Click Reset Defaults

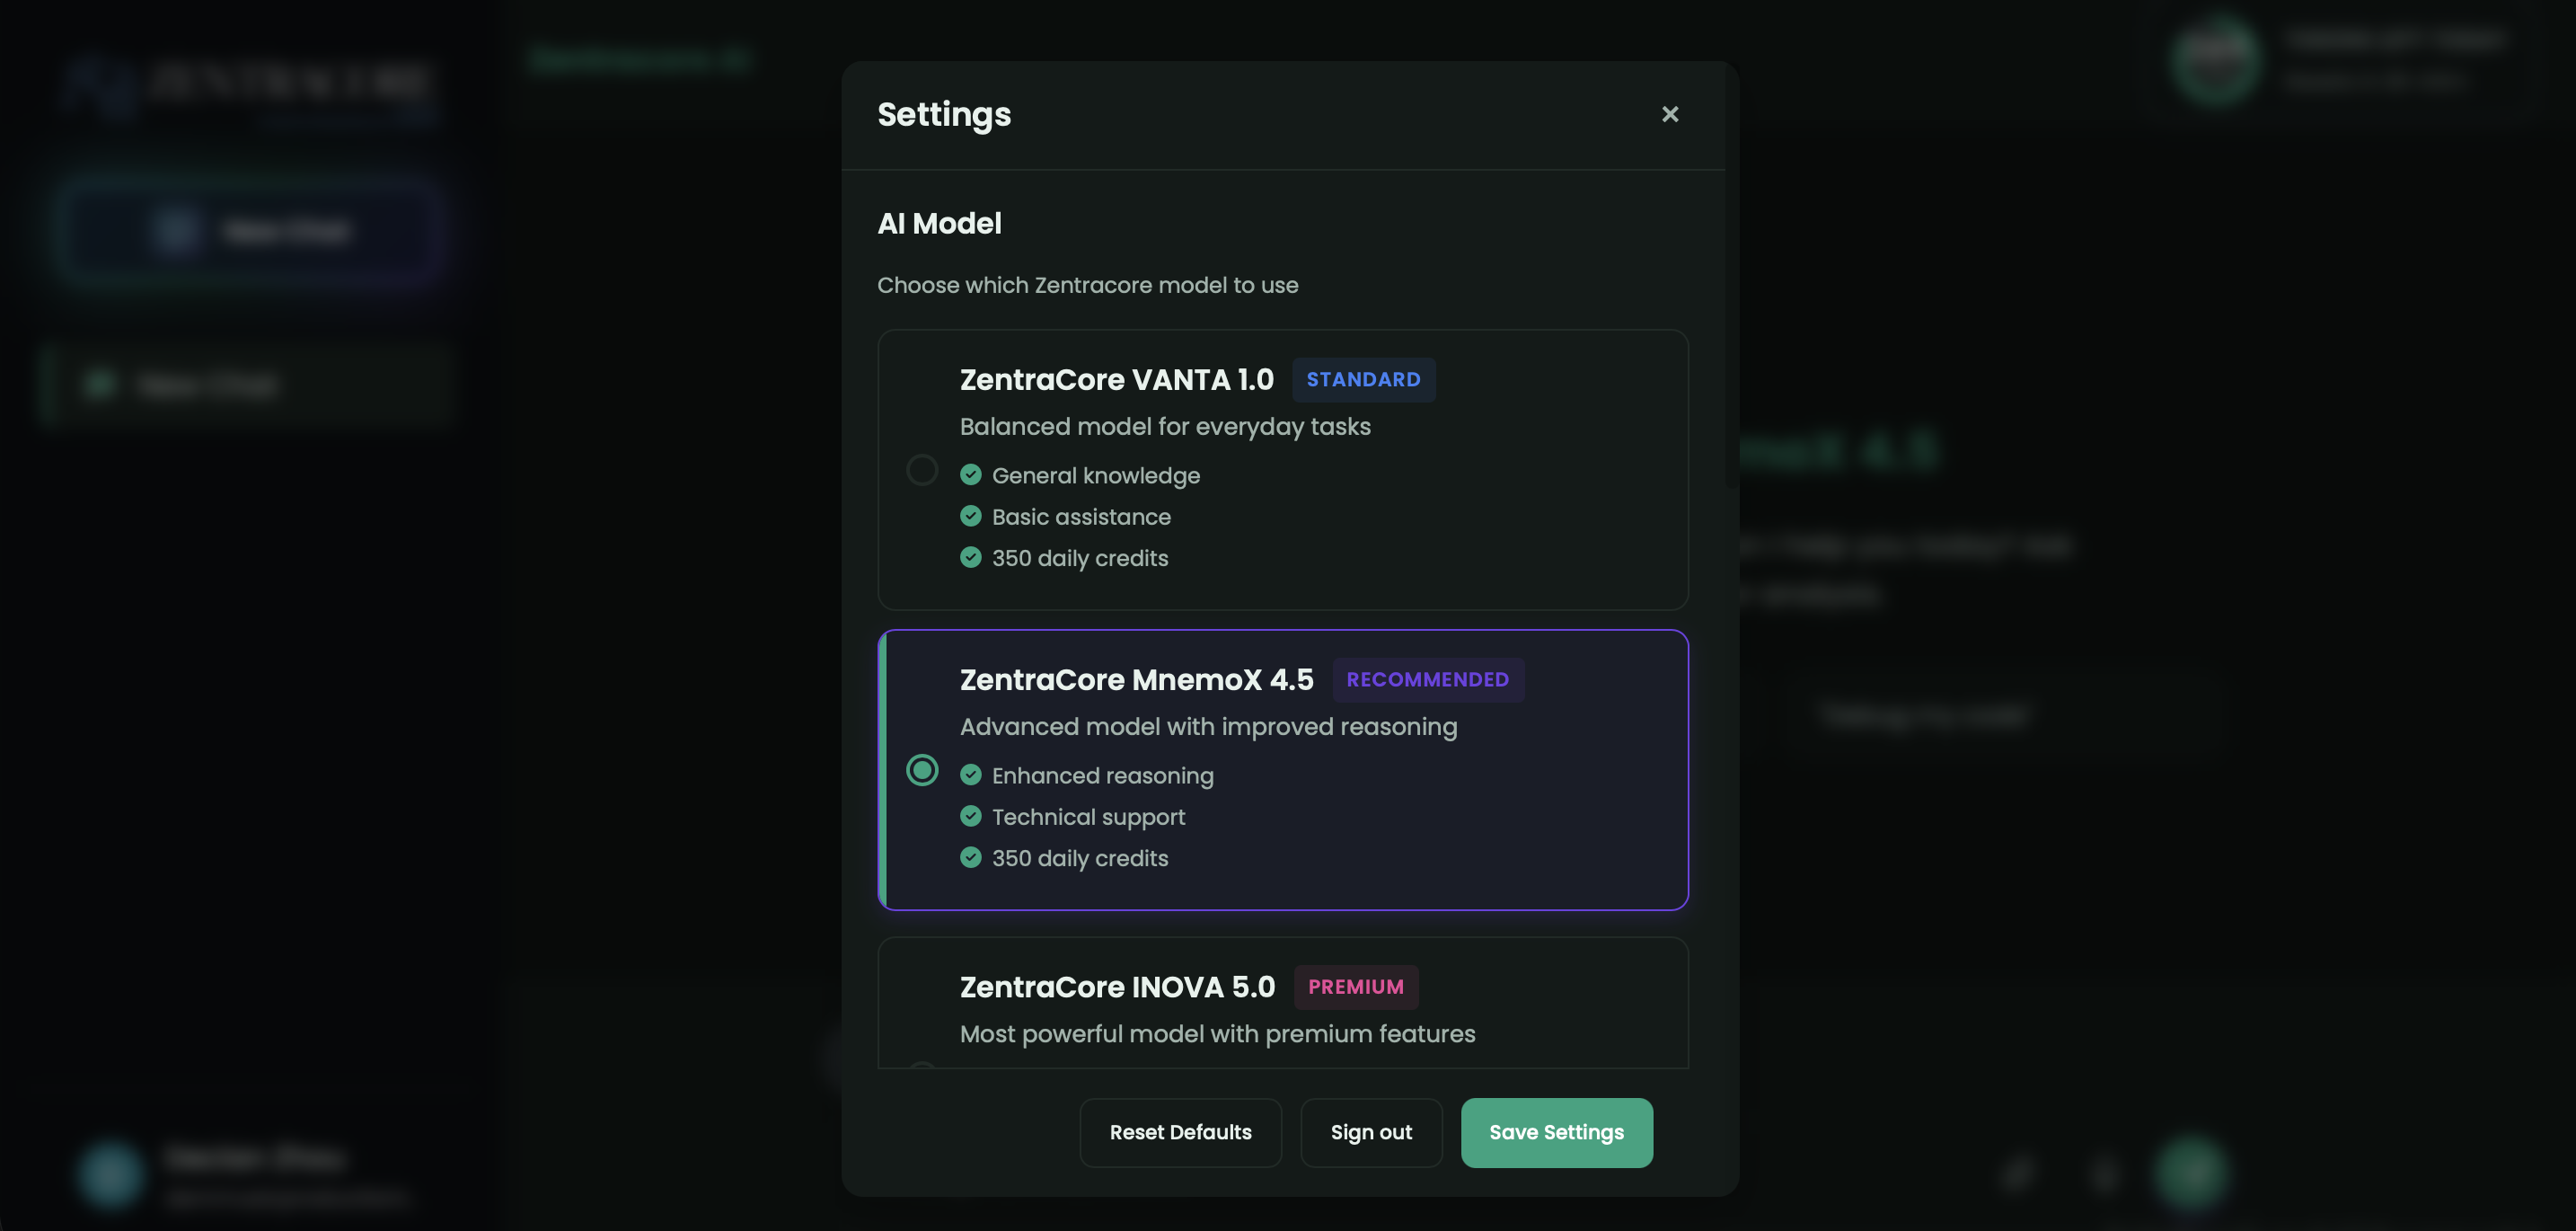coord(1180,1132)
